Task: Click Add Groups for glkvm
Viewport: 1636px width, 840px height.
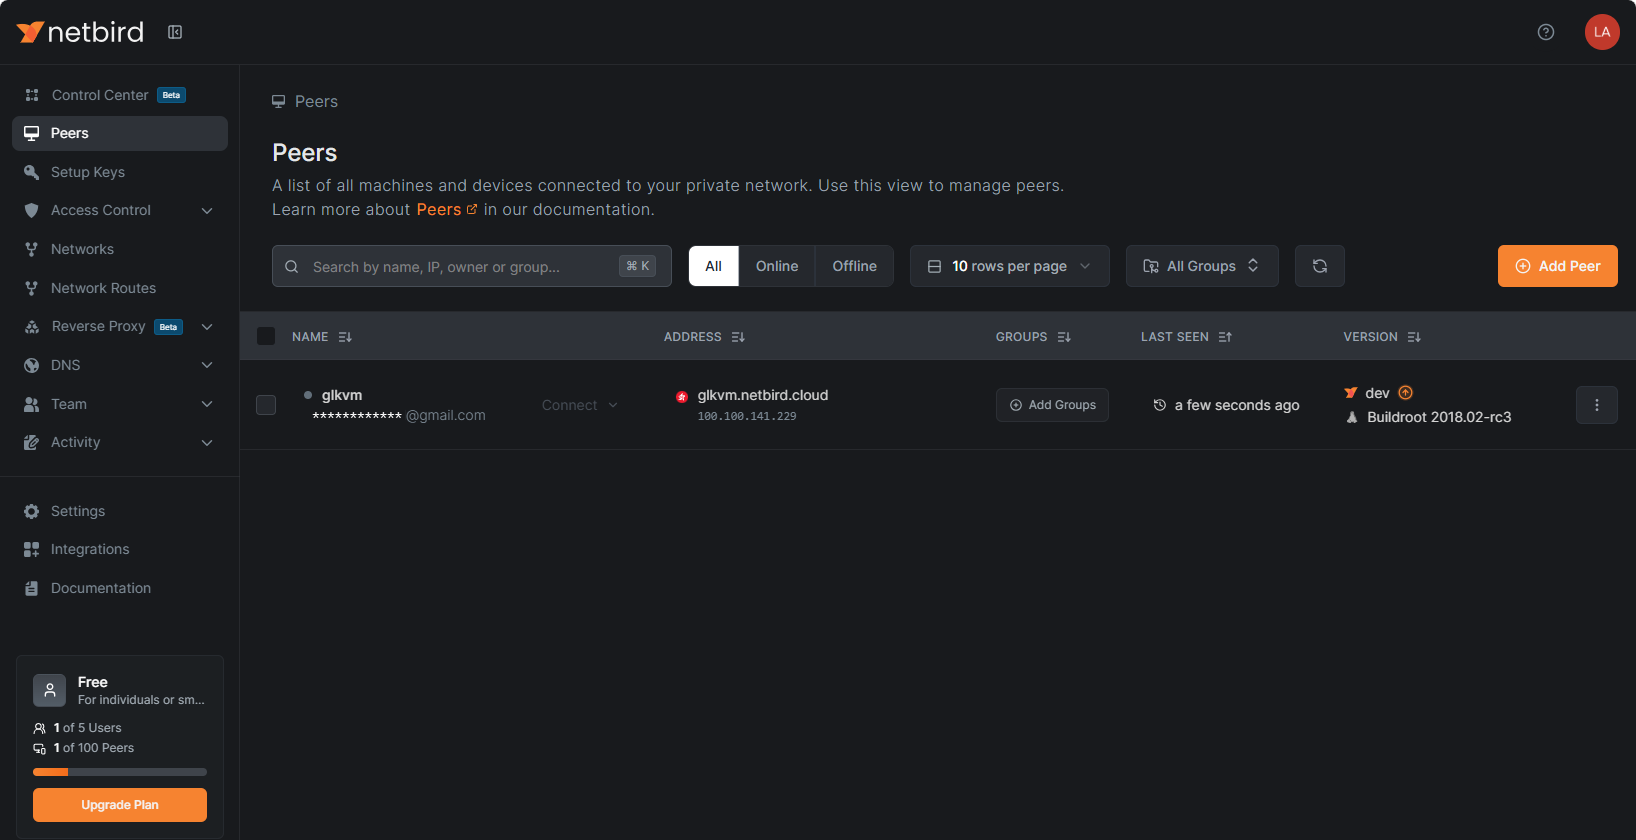Action: (x=1052, y=405)
